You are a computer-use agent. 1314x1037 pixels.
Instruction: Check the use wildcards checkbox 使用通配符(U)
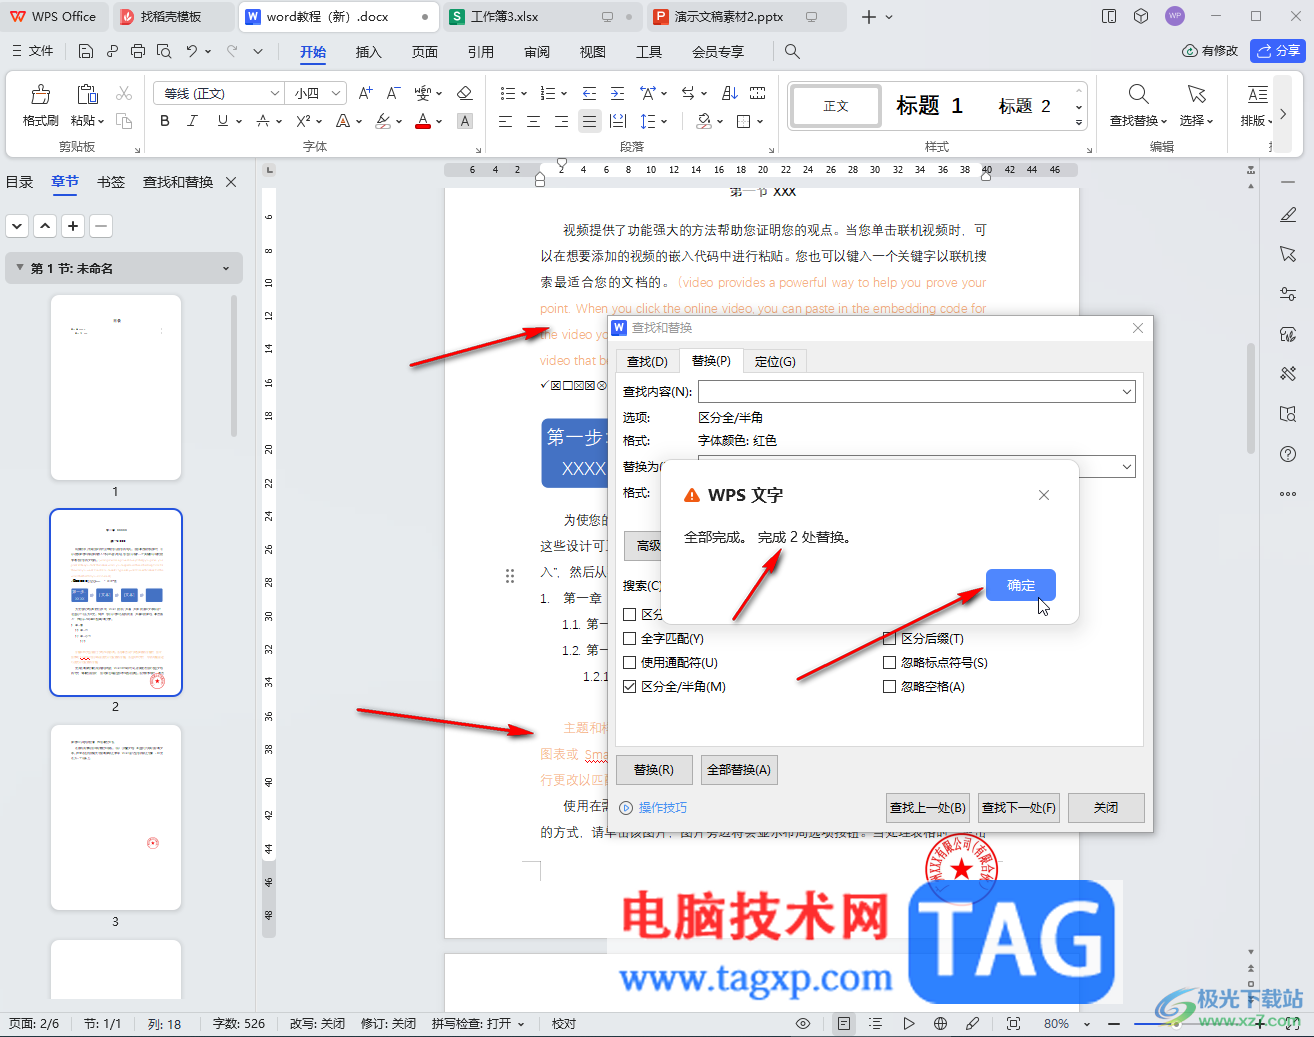pos(630,662)
